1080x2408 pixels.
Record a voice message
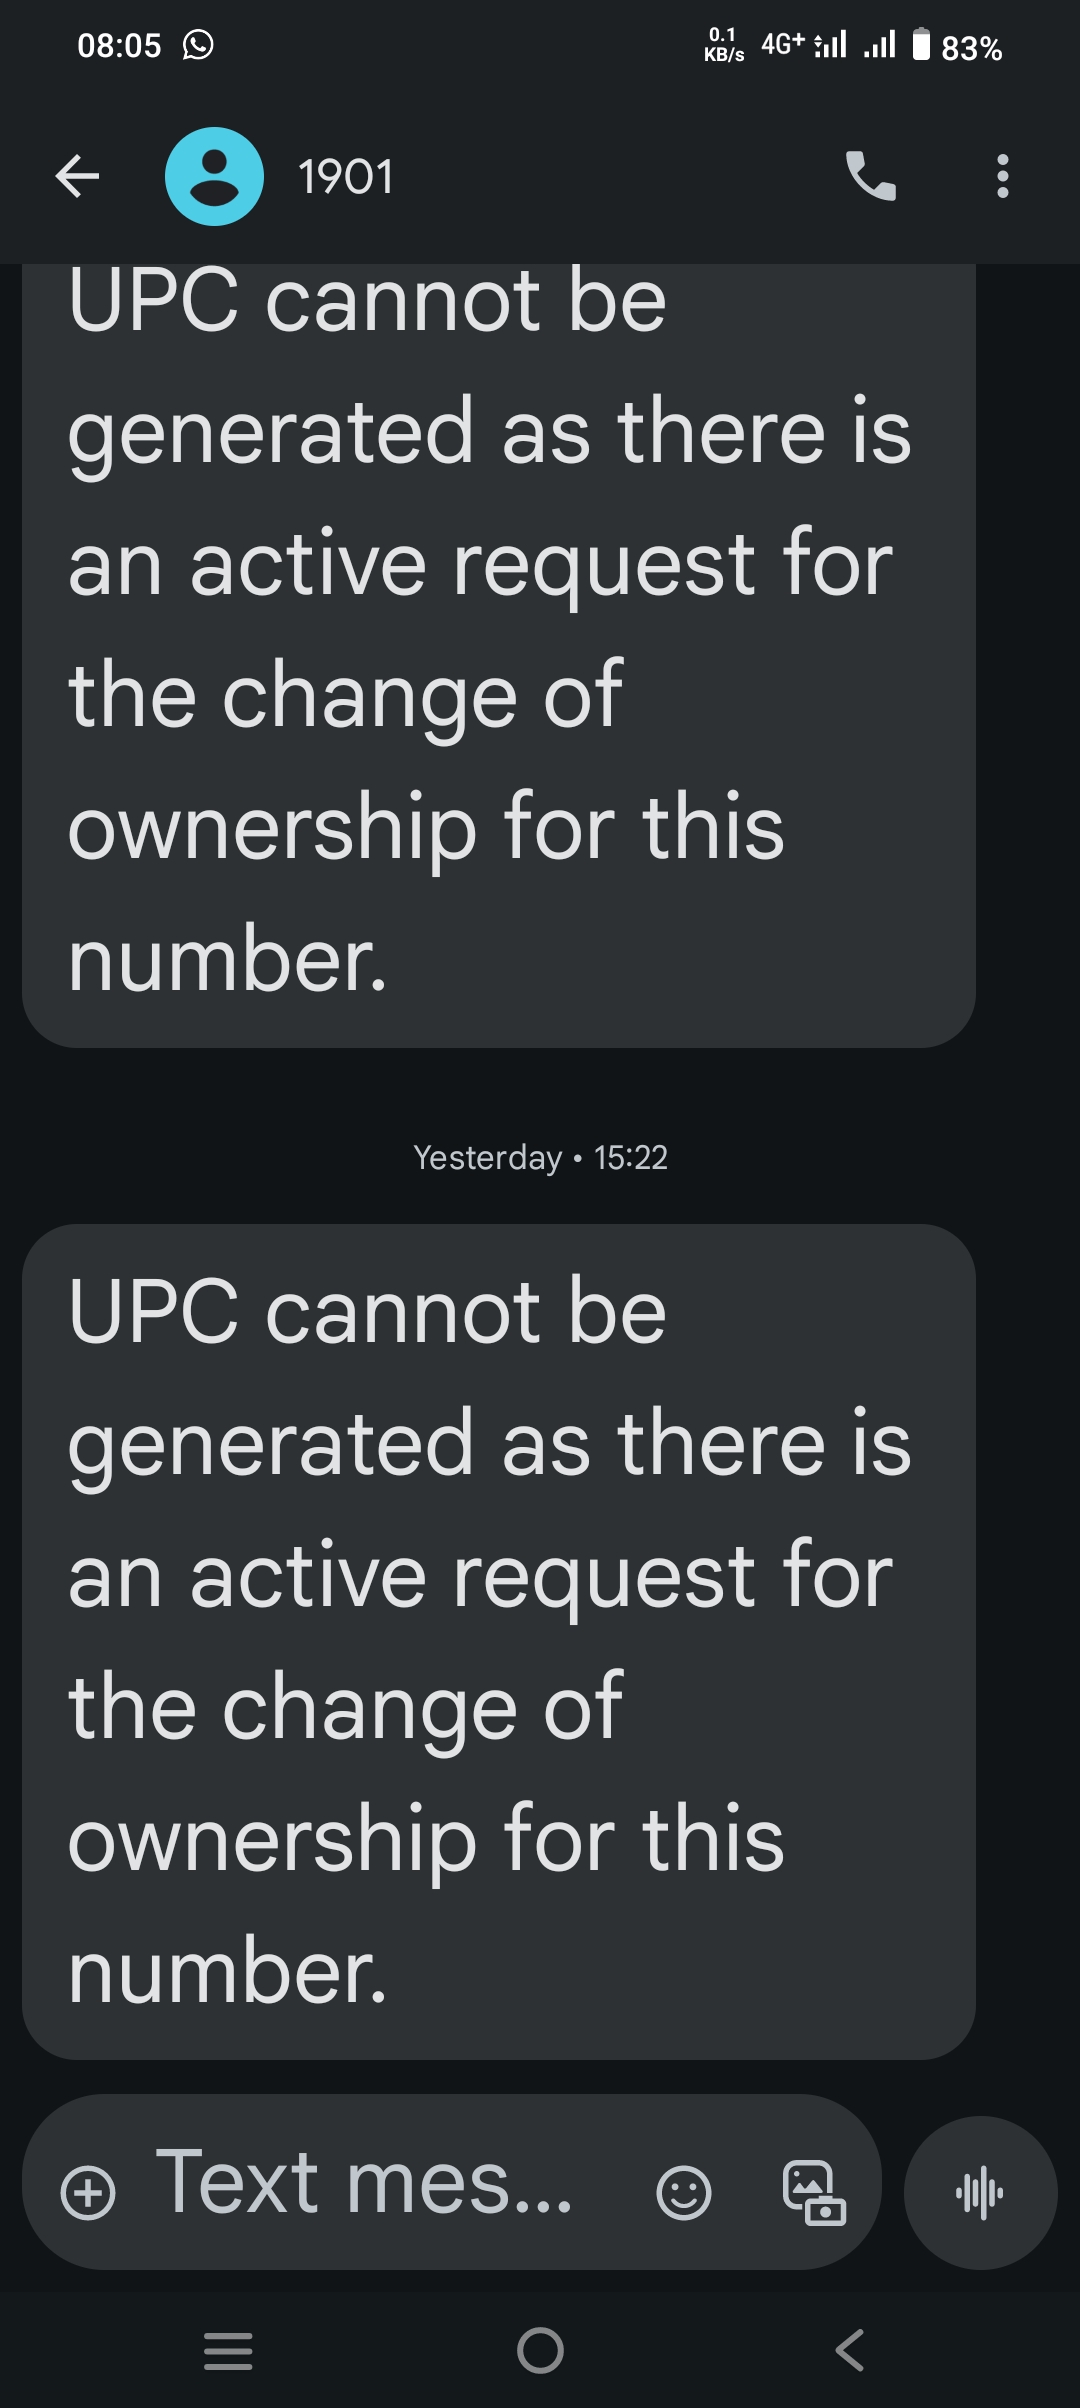pyautogui.click(x=980, y=2193)
